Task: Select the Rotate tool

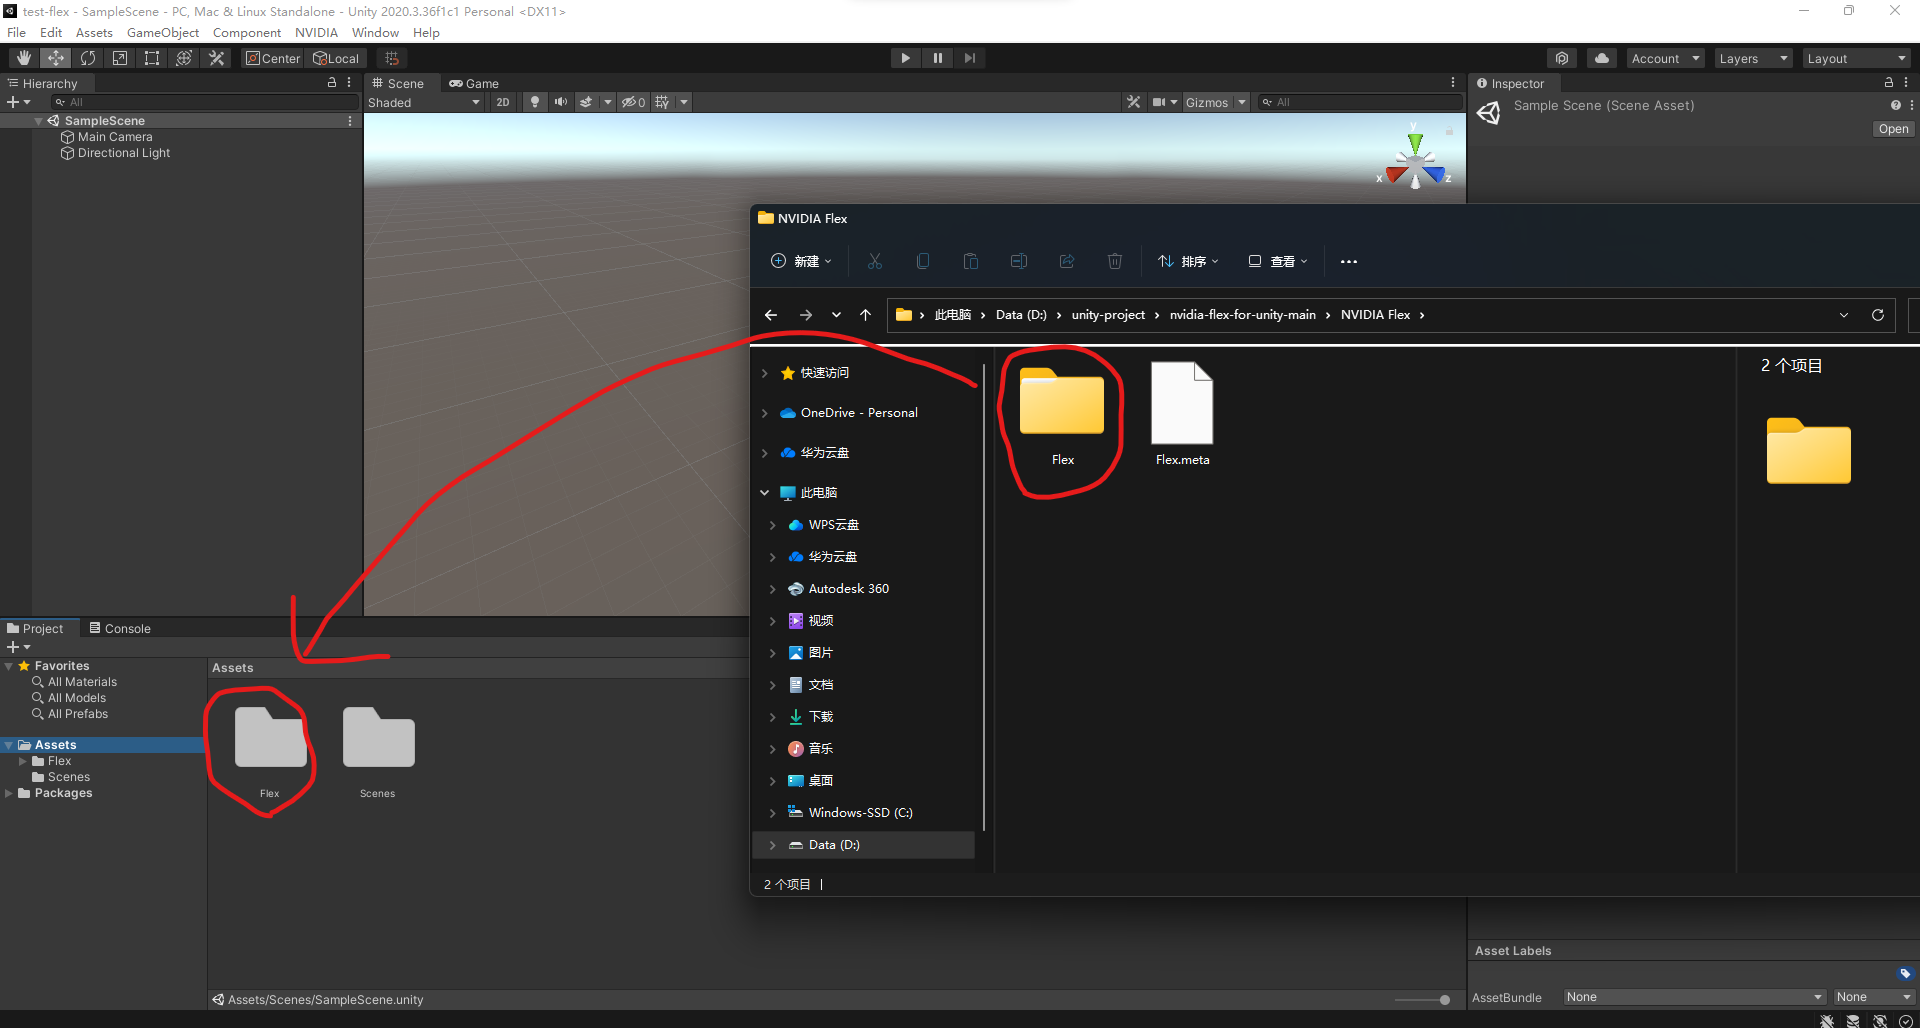Action: (x=88, y=58)
